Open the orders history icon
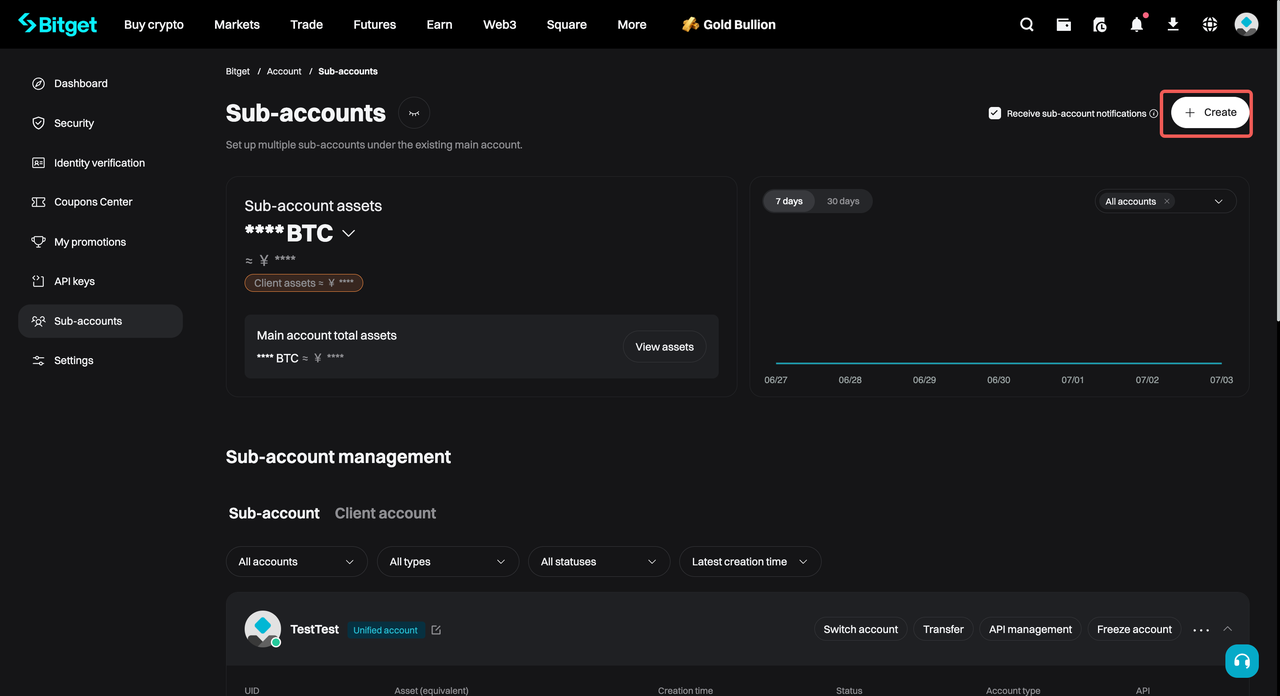Image resolution: width=1280 pixels, height=696 pixels. tap(1100, 24)
